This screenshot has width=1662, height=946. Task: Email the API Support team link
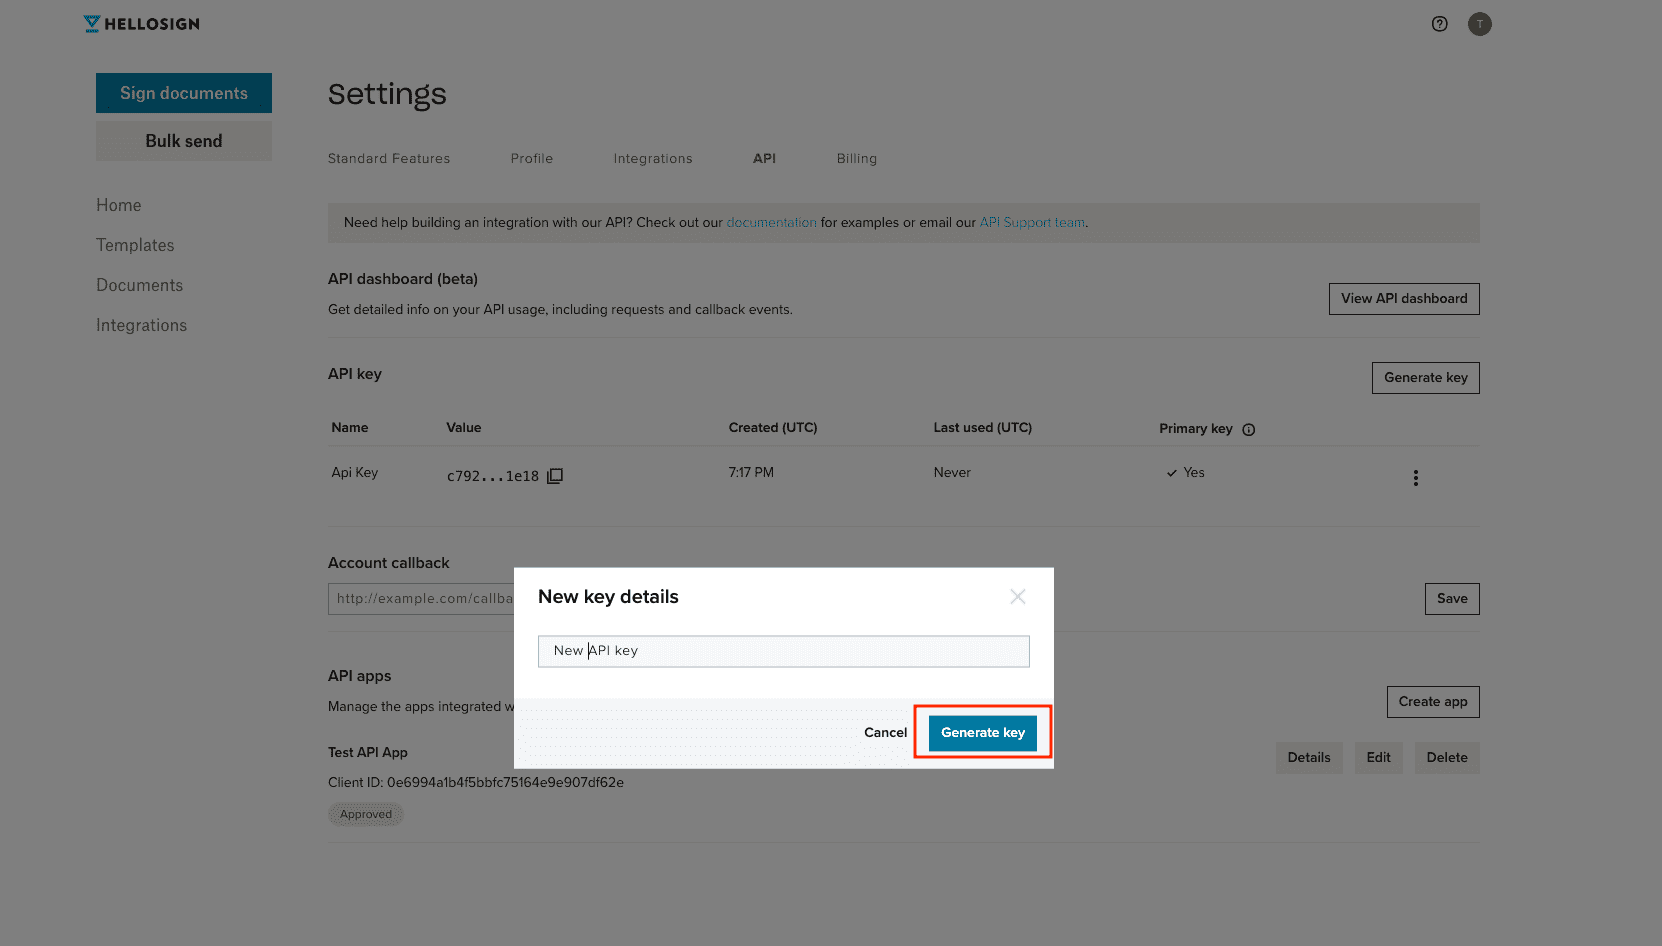tap(1031, 222)
